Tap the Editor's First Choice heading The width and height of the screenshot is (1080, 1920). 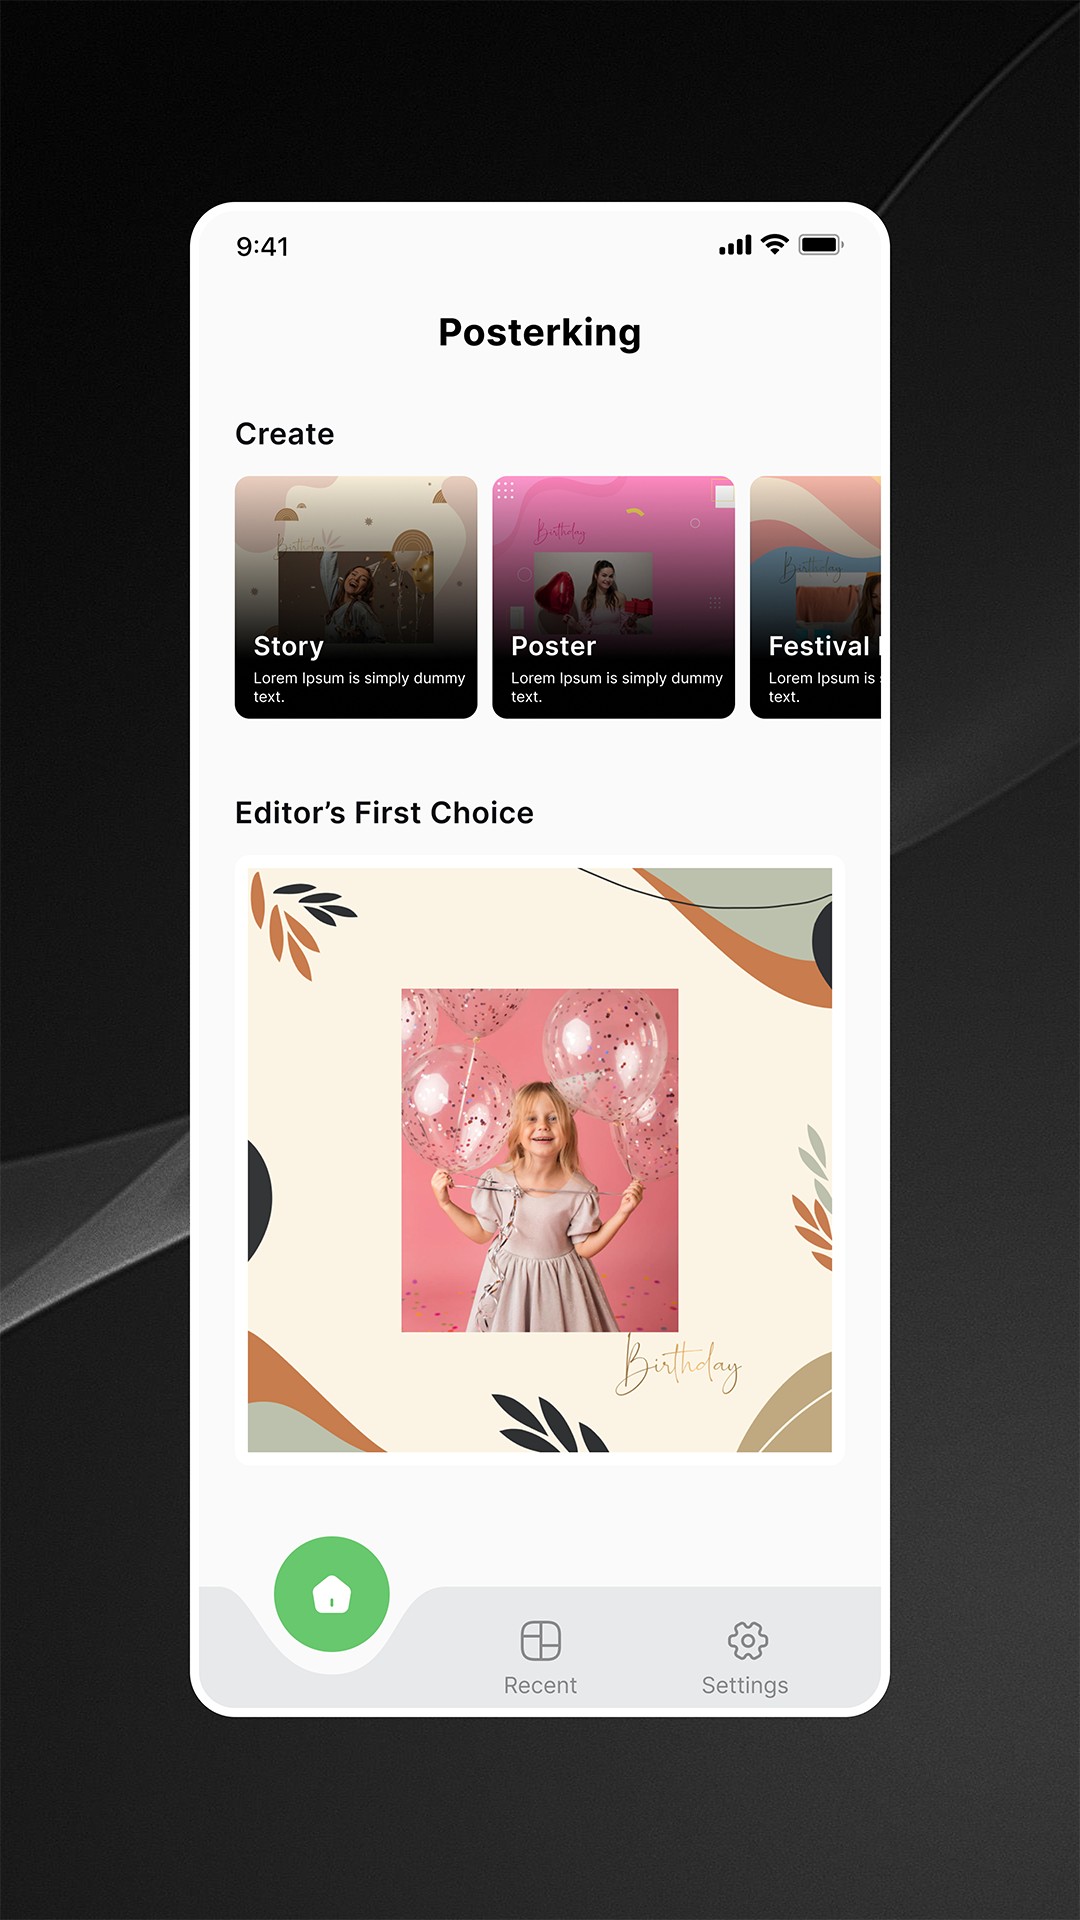(x=384, y=813)
